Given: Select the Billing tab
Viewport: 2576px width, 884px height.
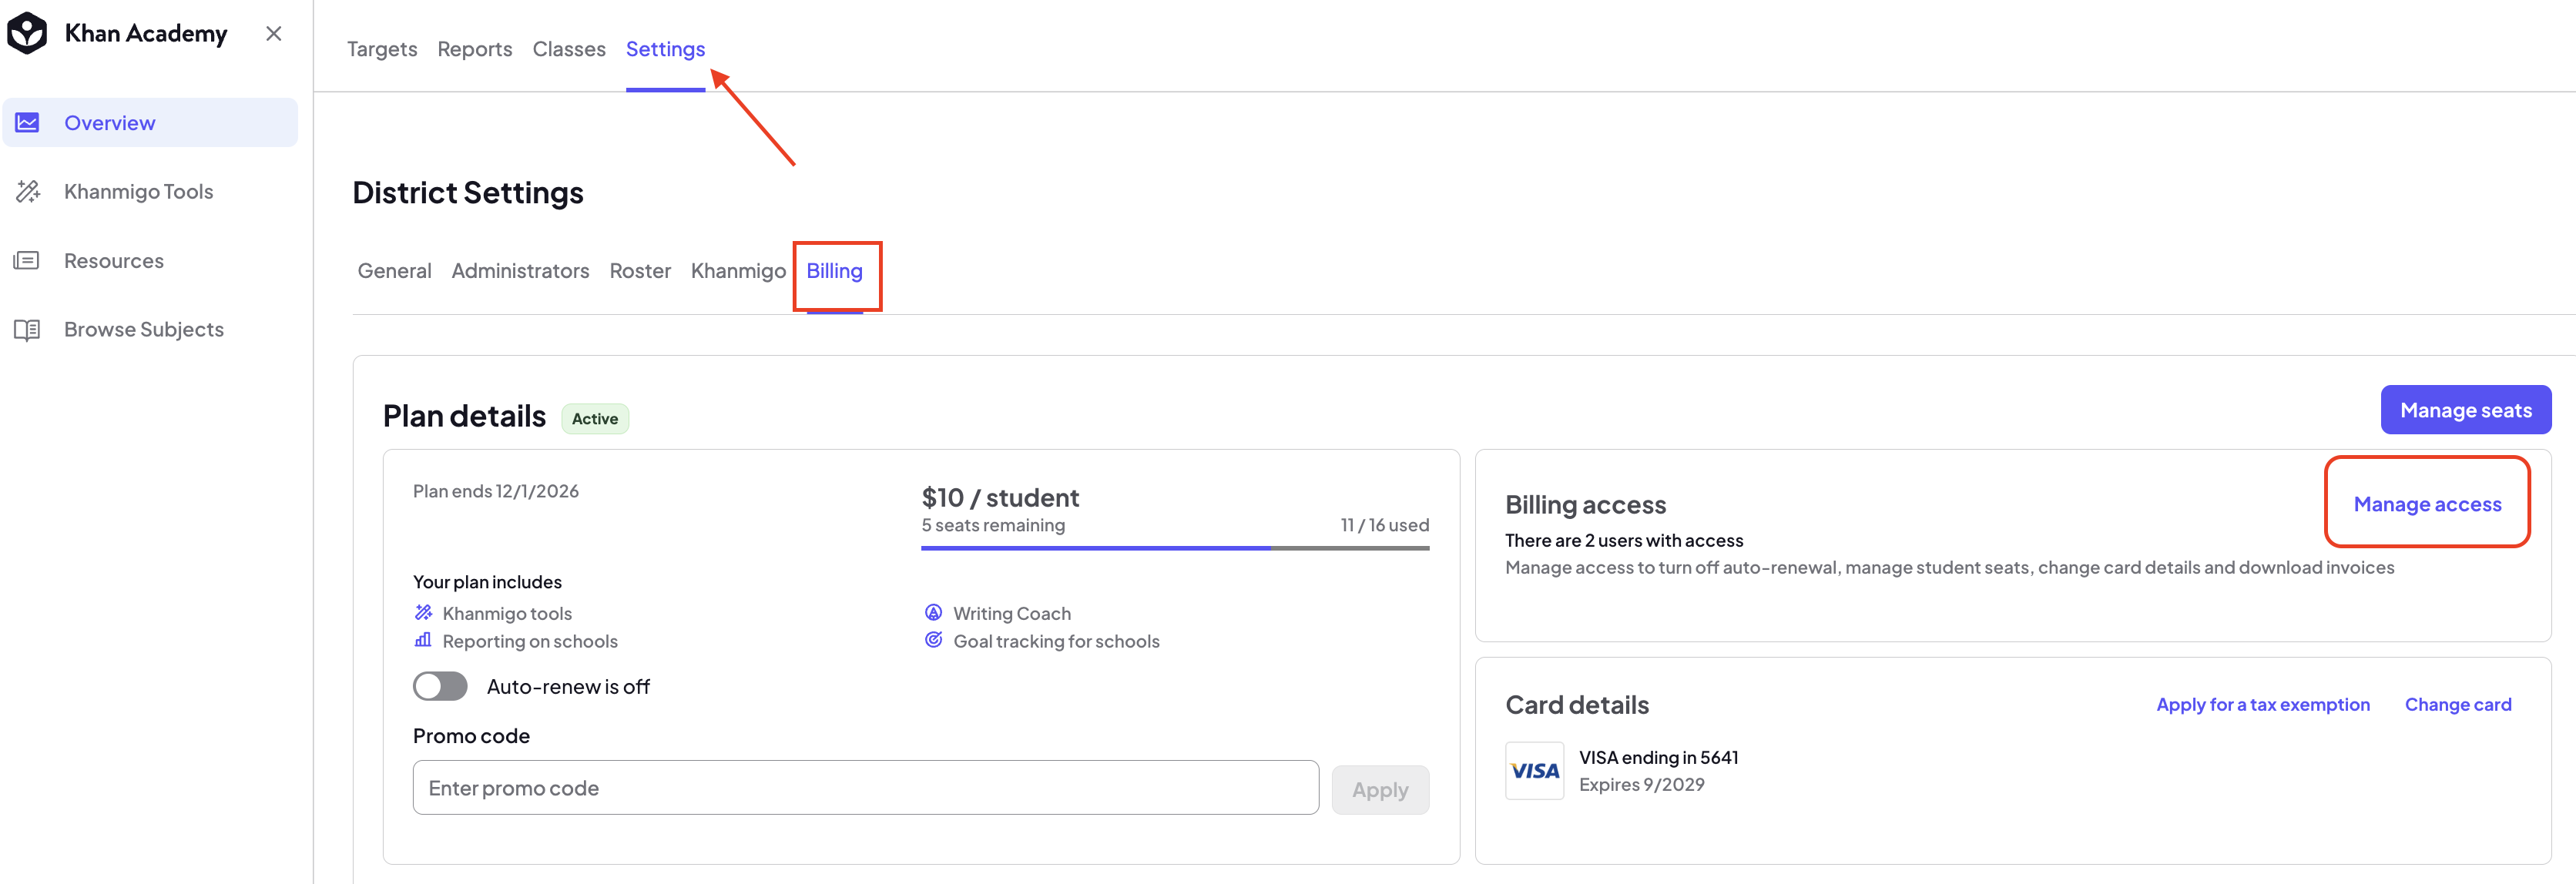Looking at the screenshot, I should pos(834,271).
